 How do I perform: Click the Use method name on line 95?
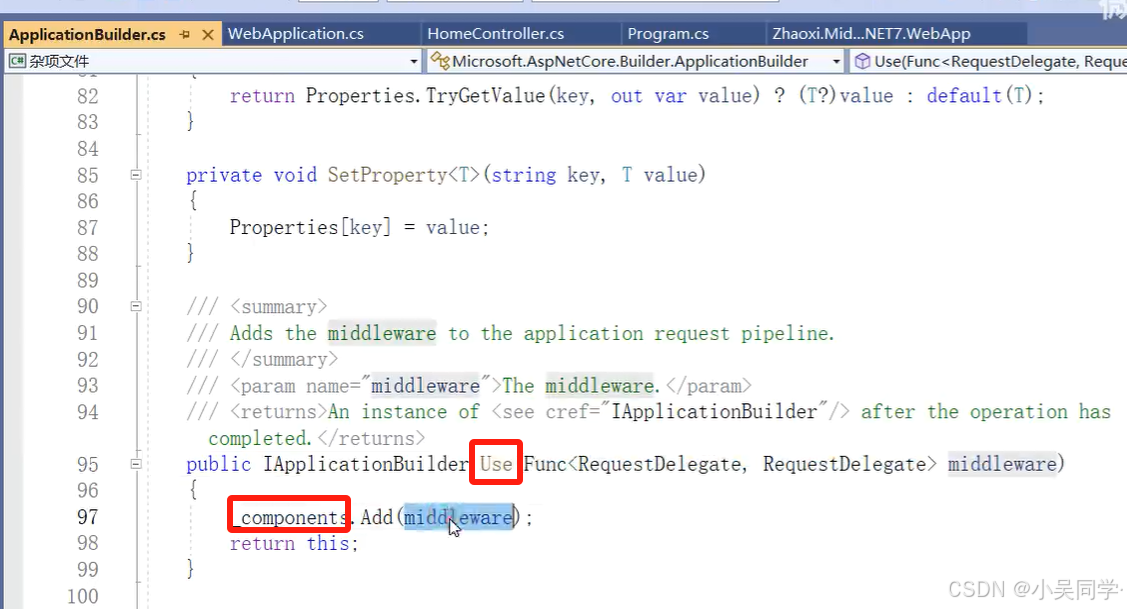point(496,464)
